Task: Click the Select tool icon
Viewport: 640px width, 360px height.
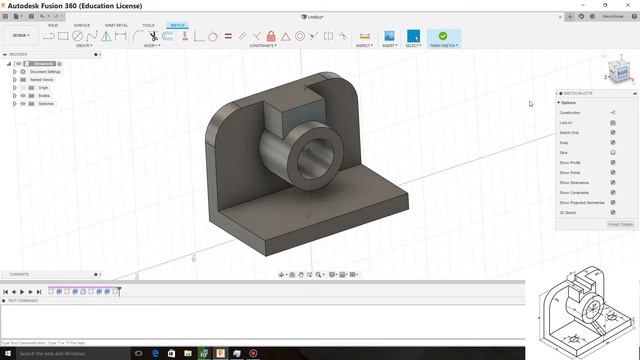Action: 413,36
